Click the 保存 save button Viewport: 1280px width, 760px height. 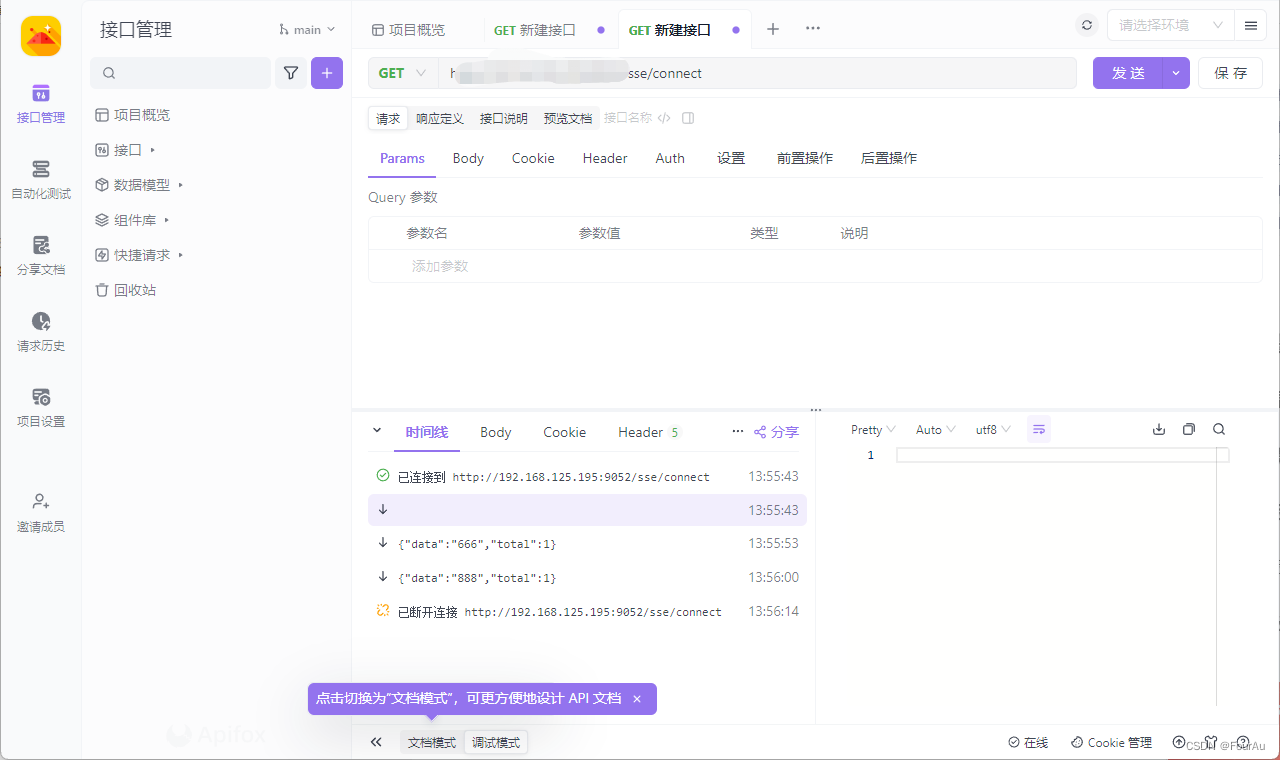tap(1231, 73)
